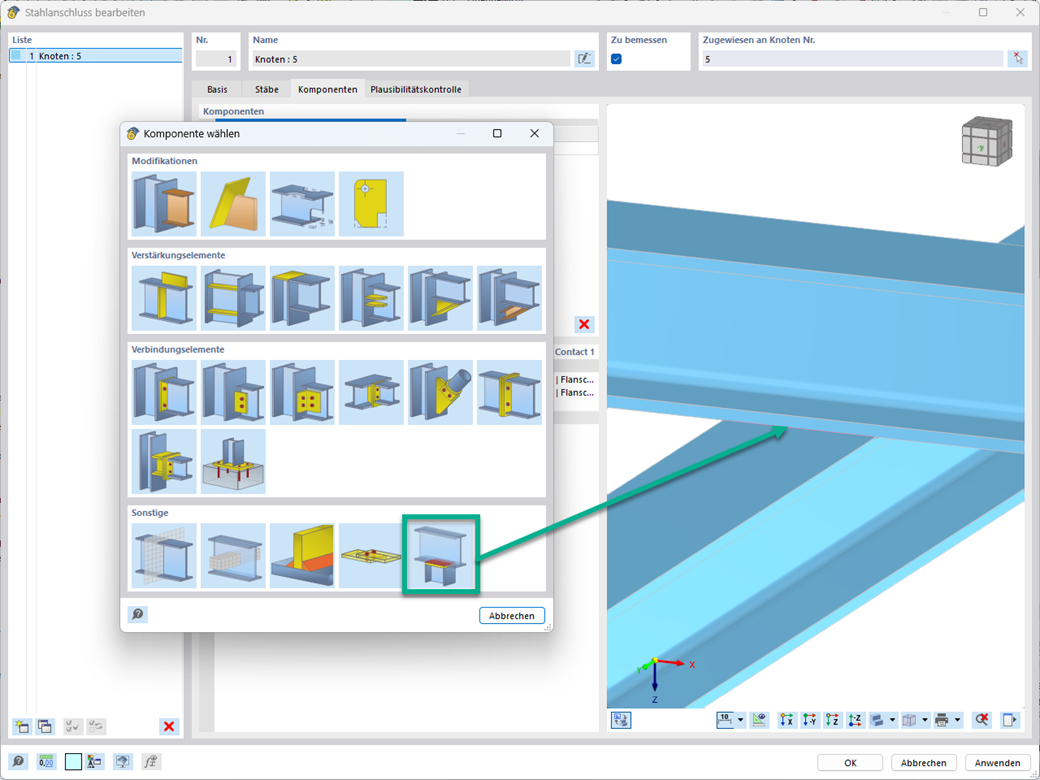This screenshot has width=1040, height=780.
Task: Choose the horizontal double stiffener reinforcement icon
Action: 233,298
